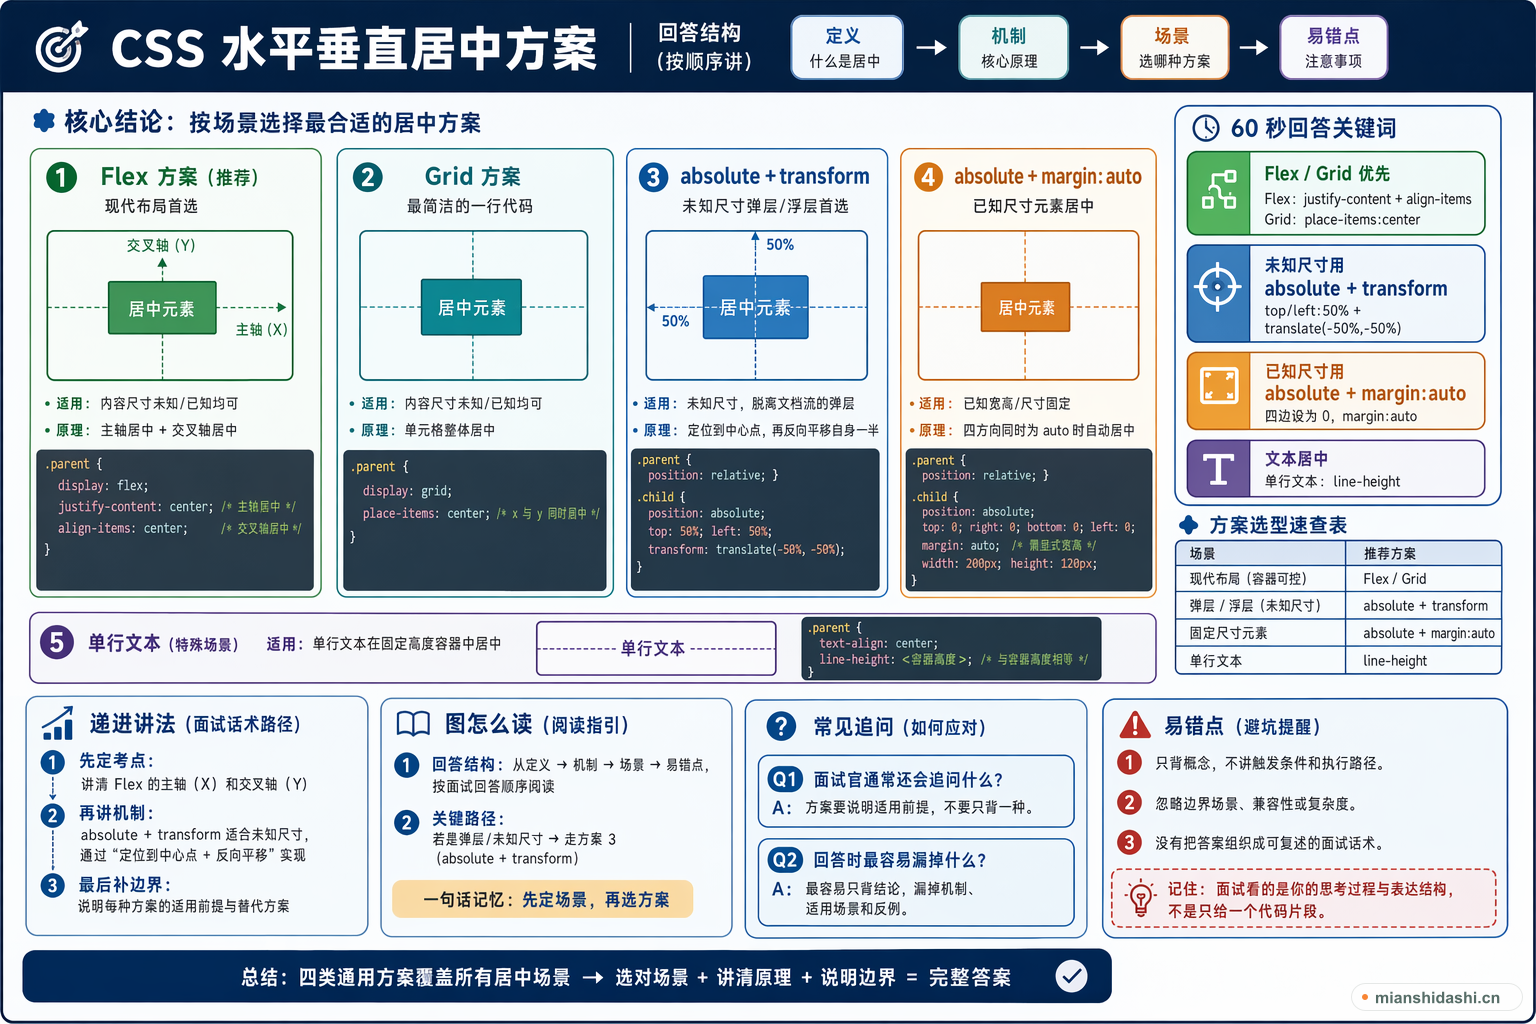
Task: Click the 单行文本 dashed demo box
Action: 656,648
